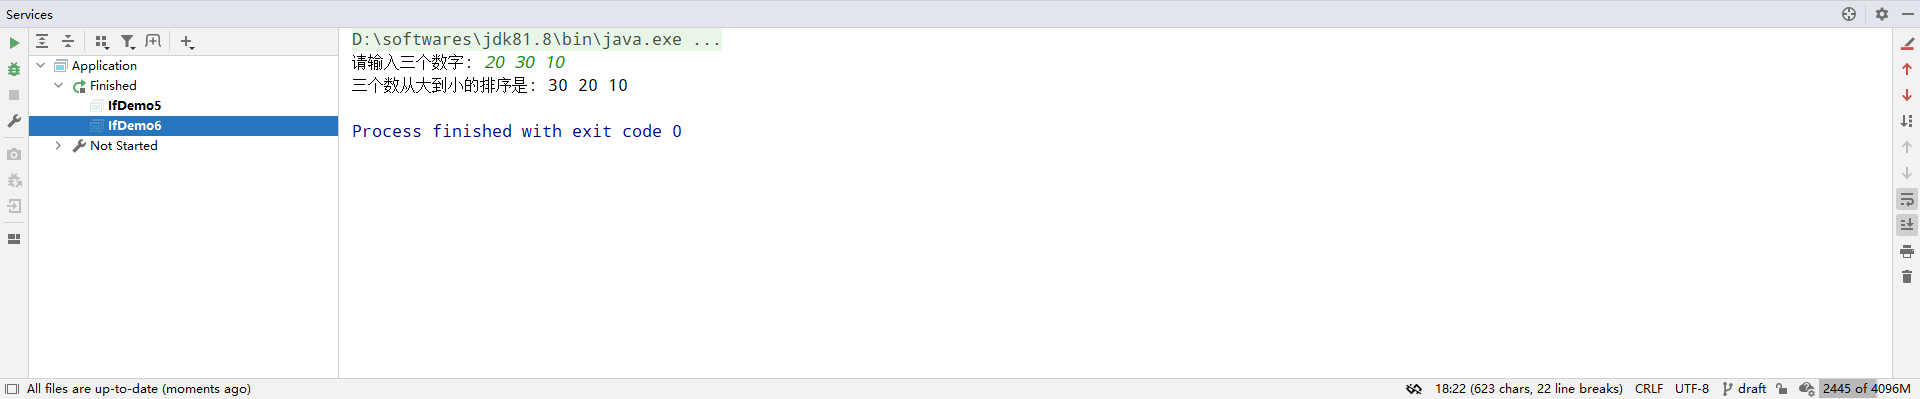The image size is (1920, 399).
Task: Toggle read-only lock icon in status bar
Action: pyautogui.click(x=1782, y=389)
